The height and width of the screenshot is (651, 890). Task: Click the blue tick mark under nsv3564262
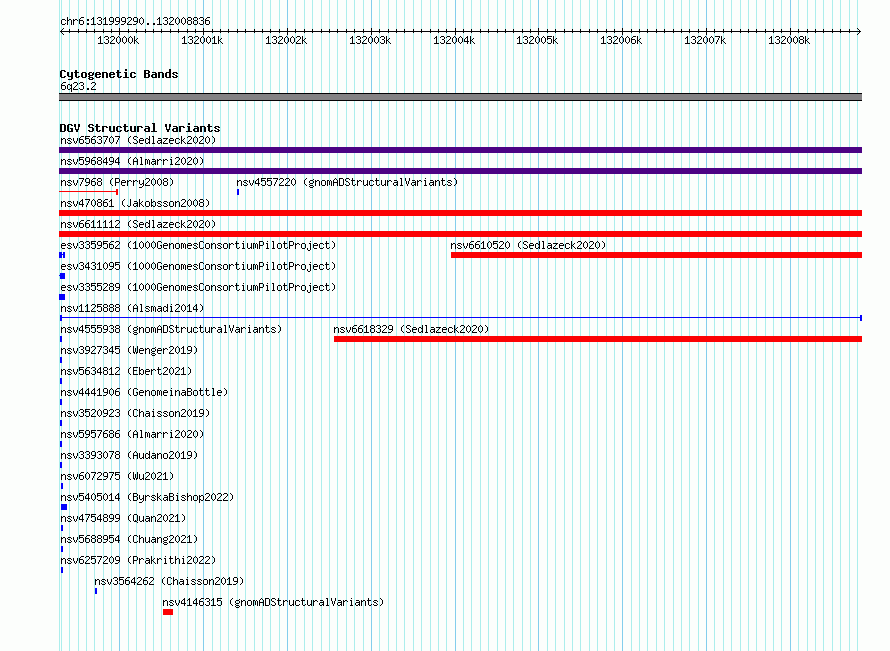96,591
